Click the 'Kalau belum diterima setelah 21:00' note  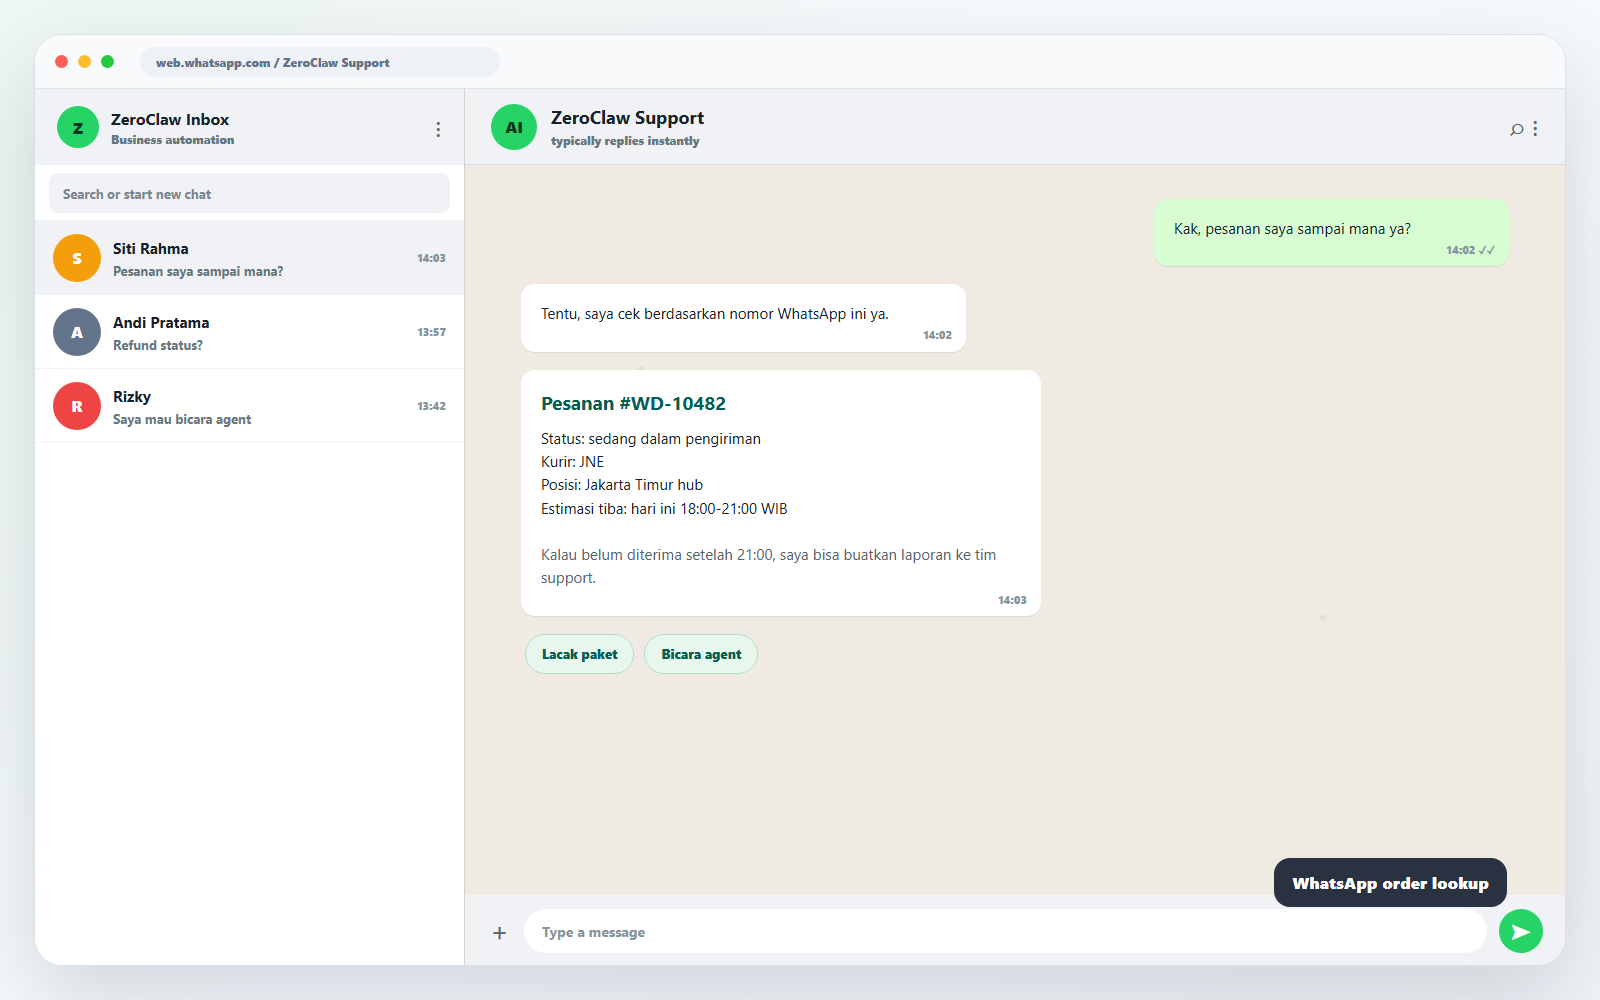768,566
